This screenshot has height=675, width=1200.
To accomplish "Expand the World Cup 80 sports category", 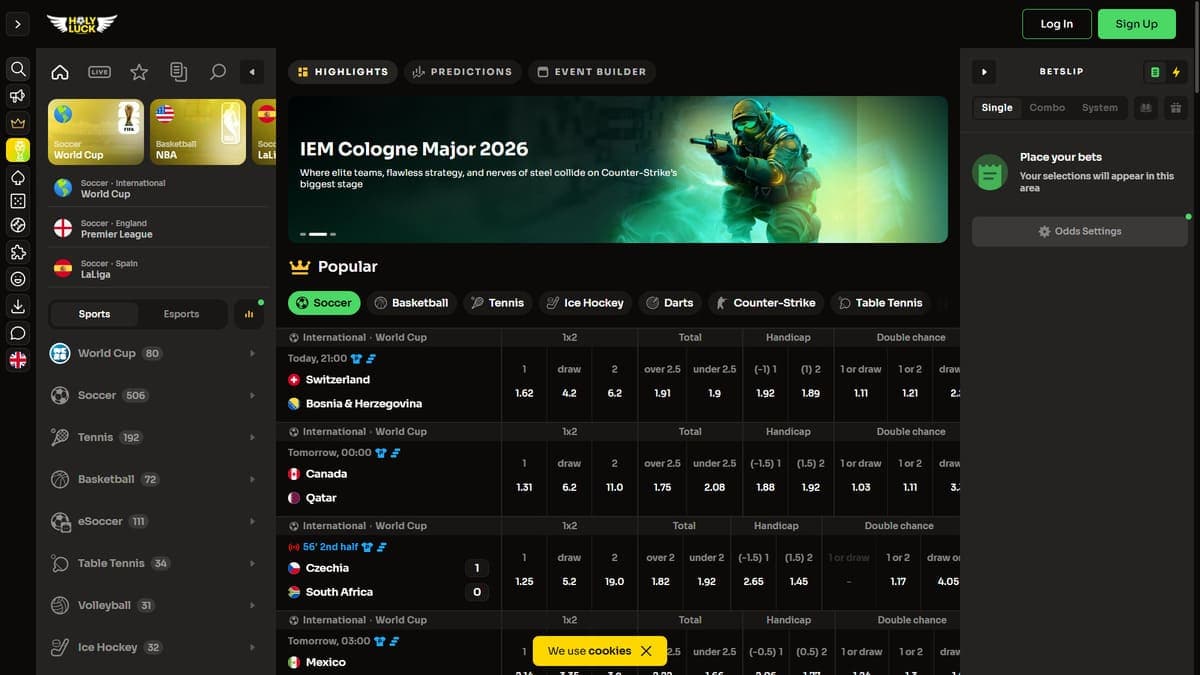I will click(x=156, y=353).
